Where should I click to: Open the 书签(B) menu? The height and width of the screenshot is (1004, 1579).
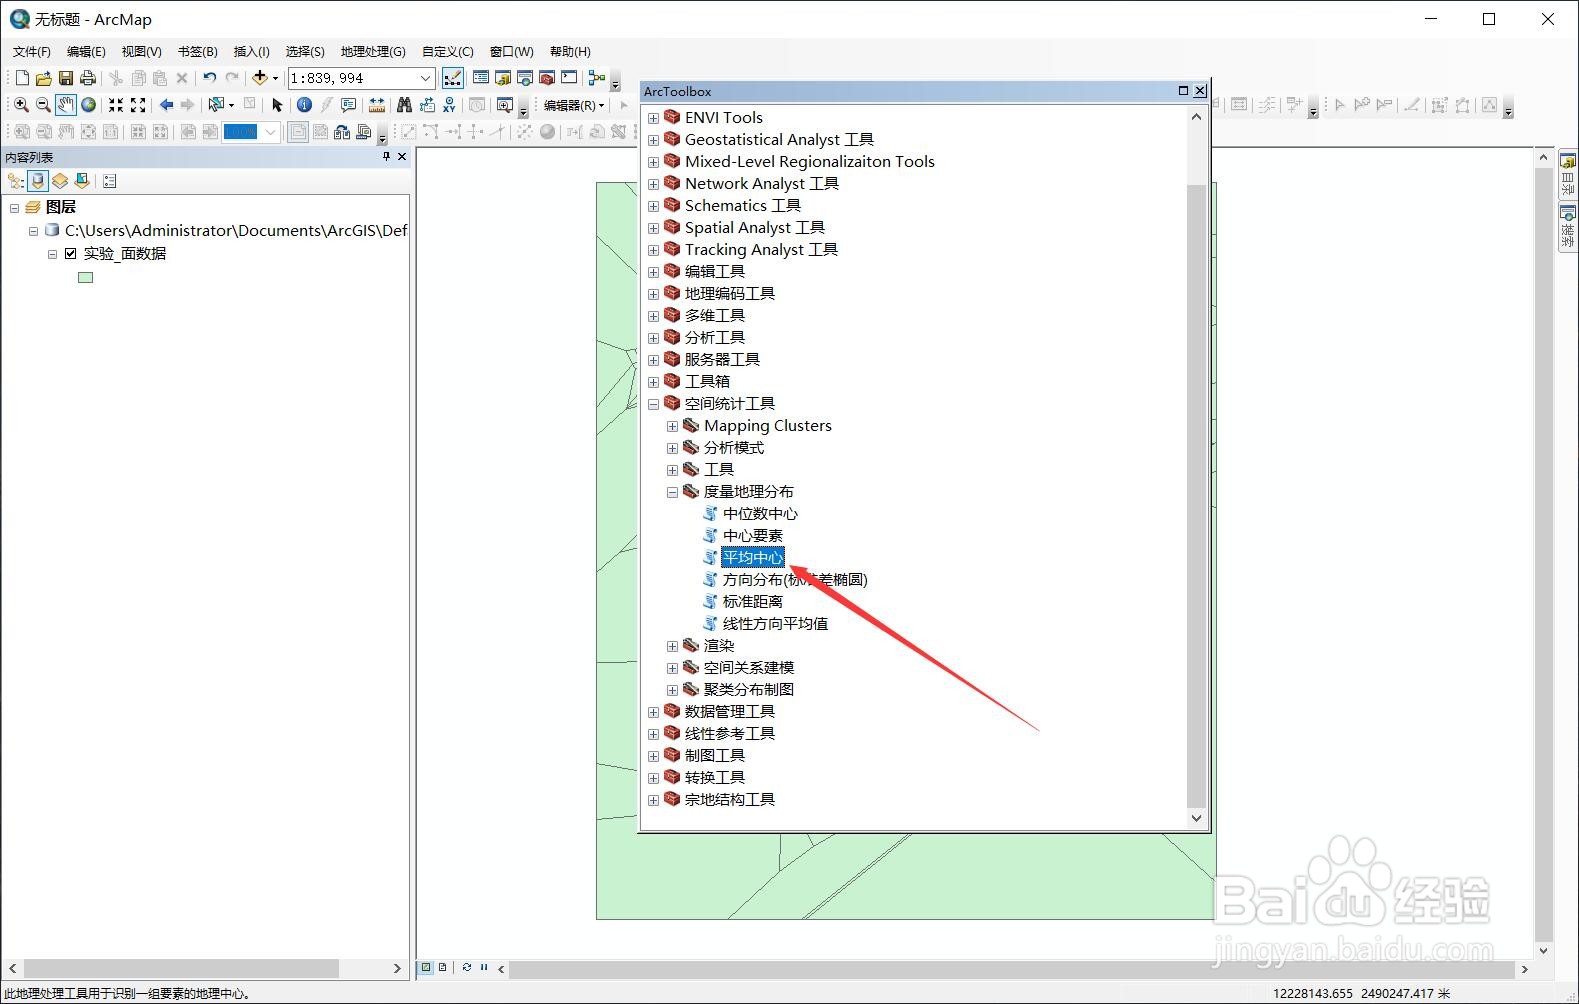(197, 52)
